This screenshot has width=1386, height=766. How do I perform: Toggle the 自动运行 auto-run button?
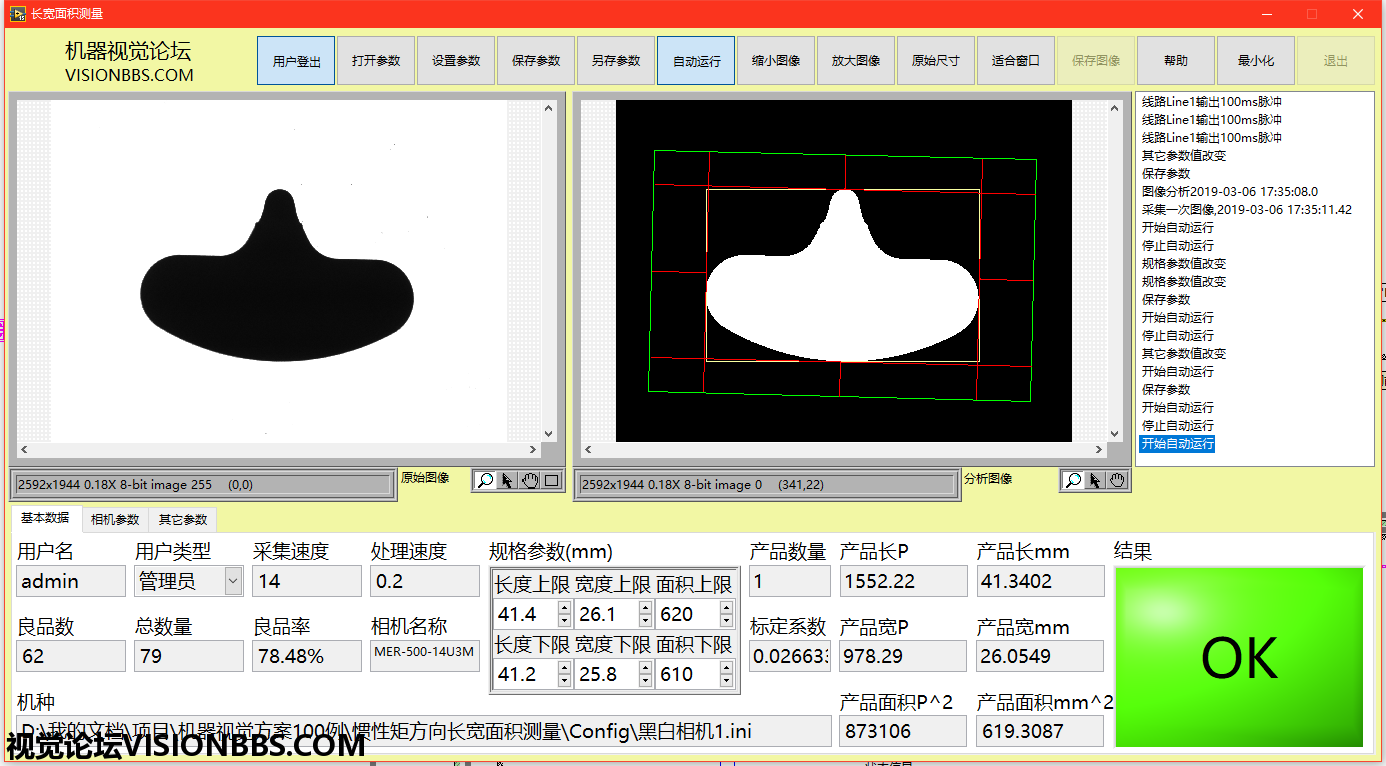[x=696, y=61]
